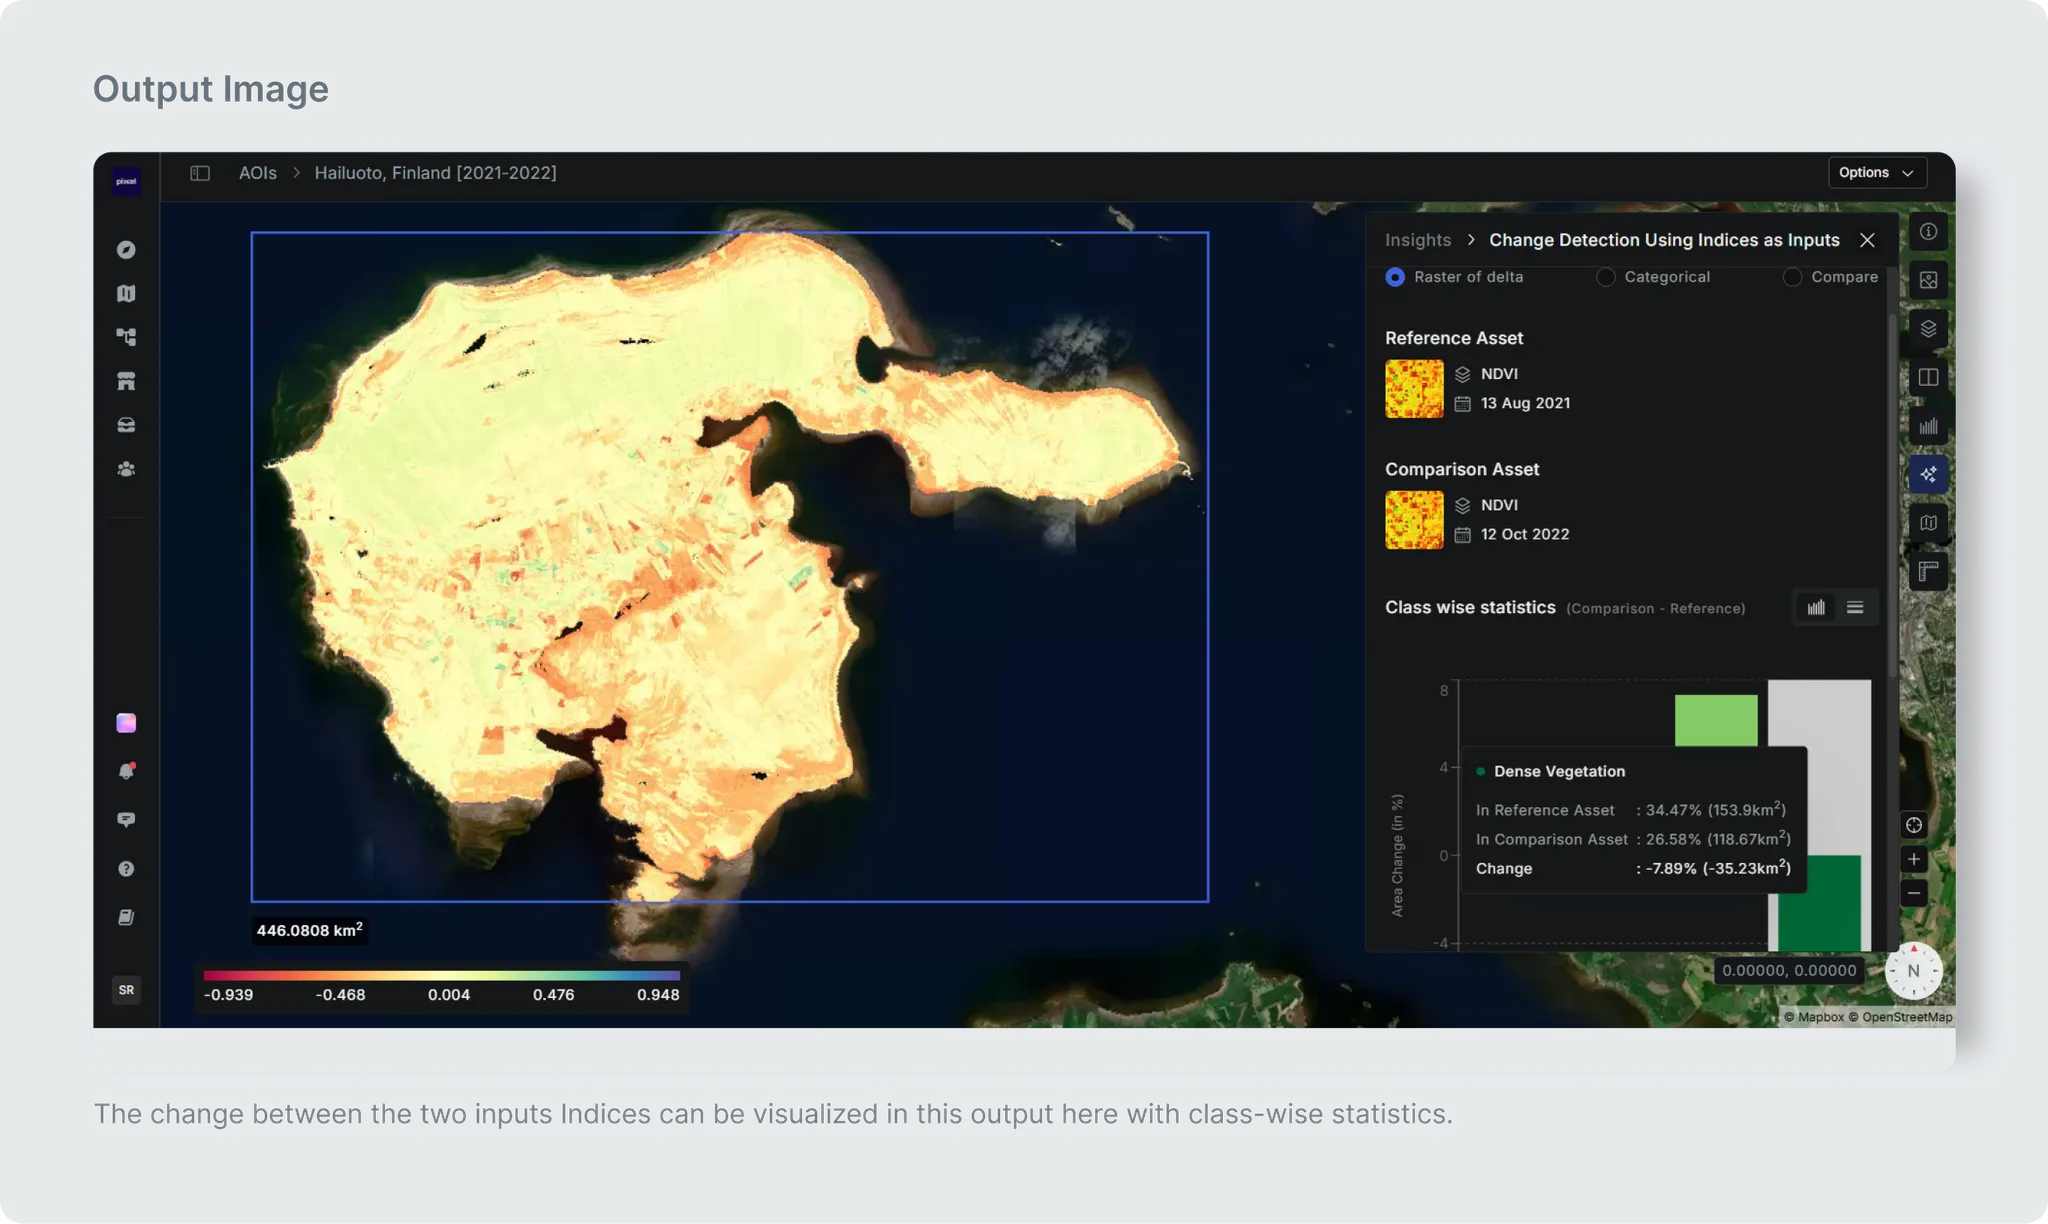Click the light green chart bar
The width and height of the screenshot is (2048, 1224).
[x=1716, y=721]
